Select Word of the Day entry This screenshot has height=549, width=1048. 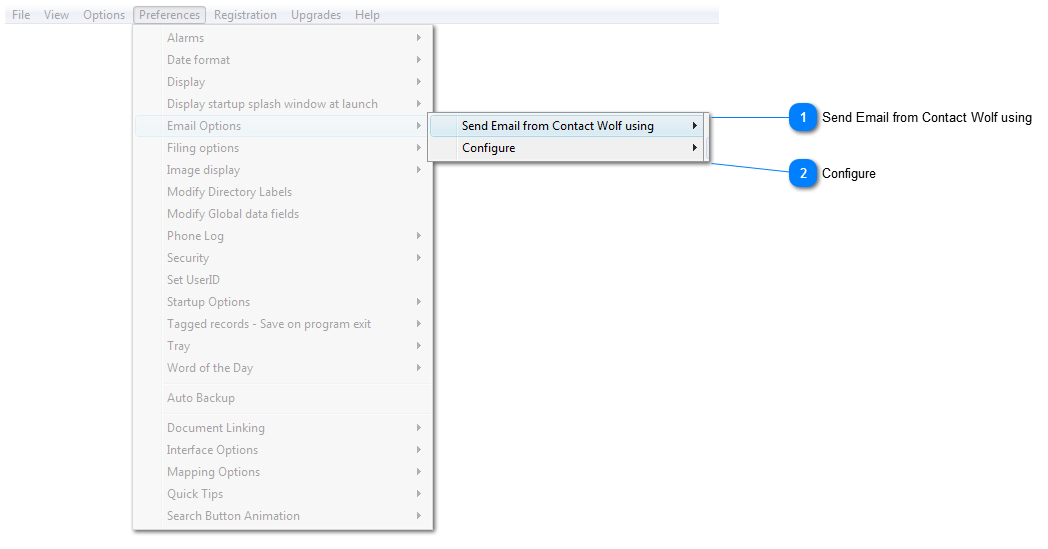(x=283, y=368)
